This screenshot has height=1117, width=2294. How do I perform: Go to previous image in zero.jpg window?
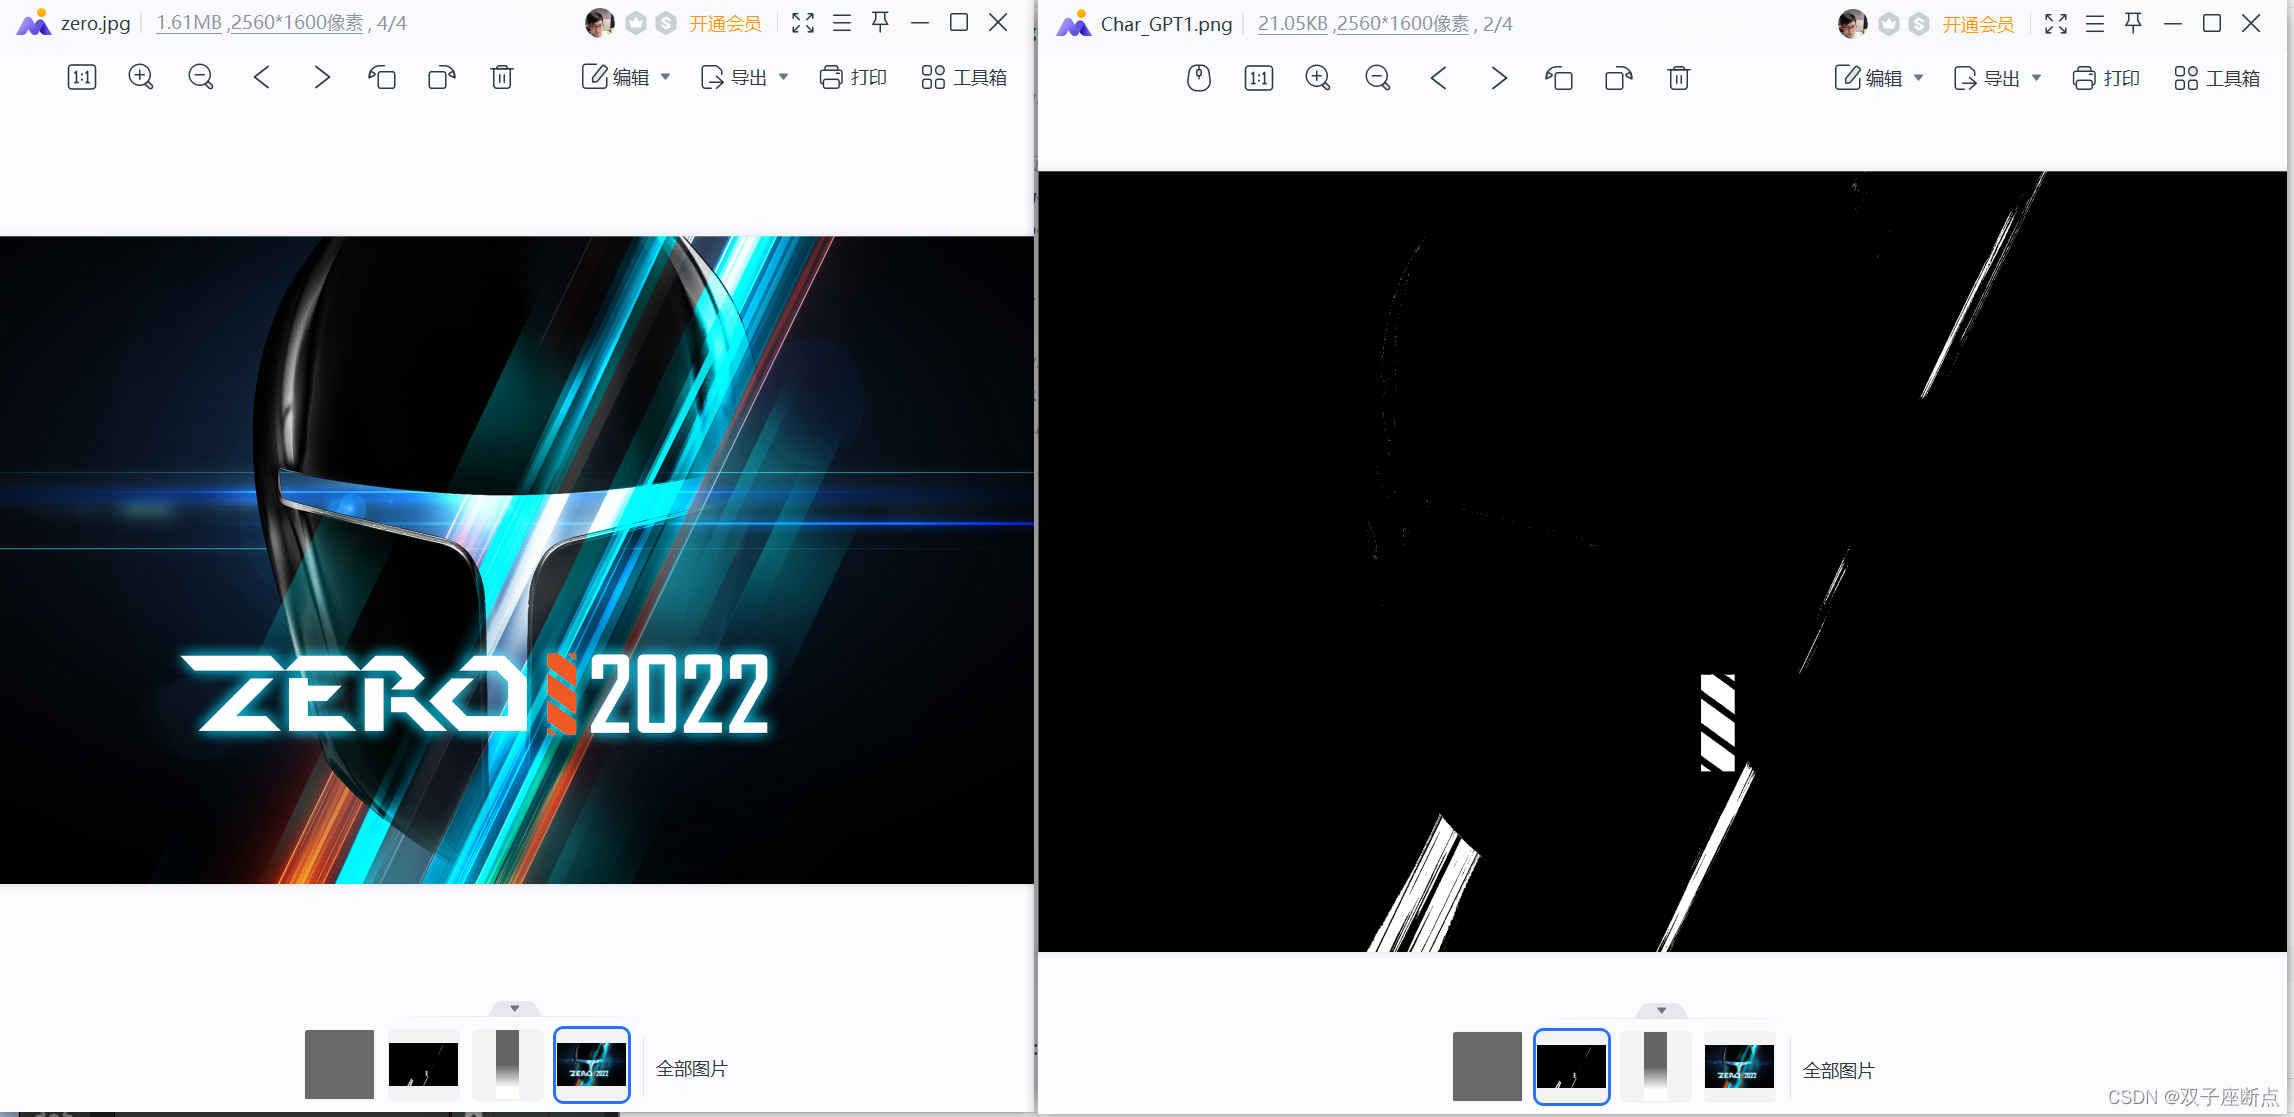pos(262,77)
